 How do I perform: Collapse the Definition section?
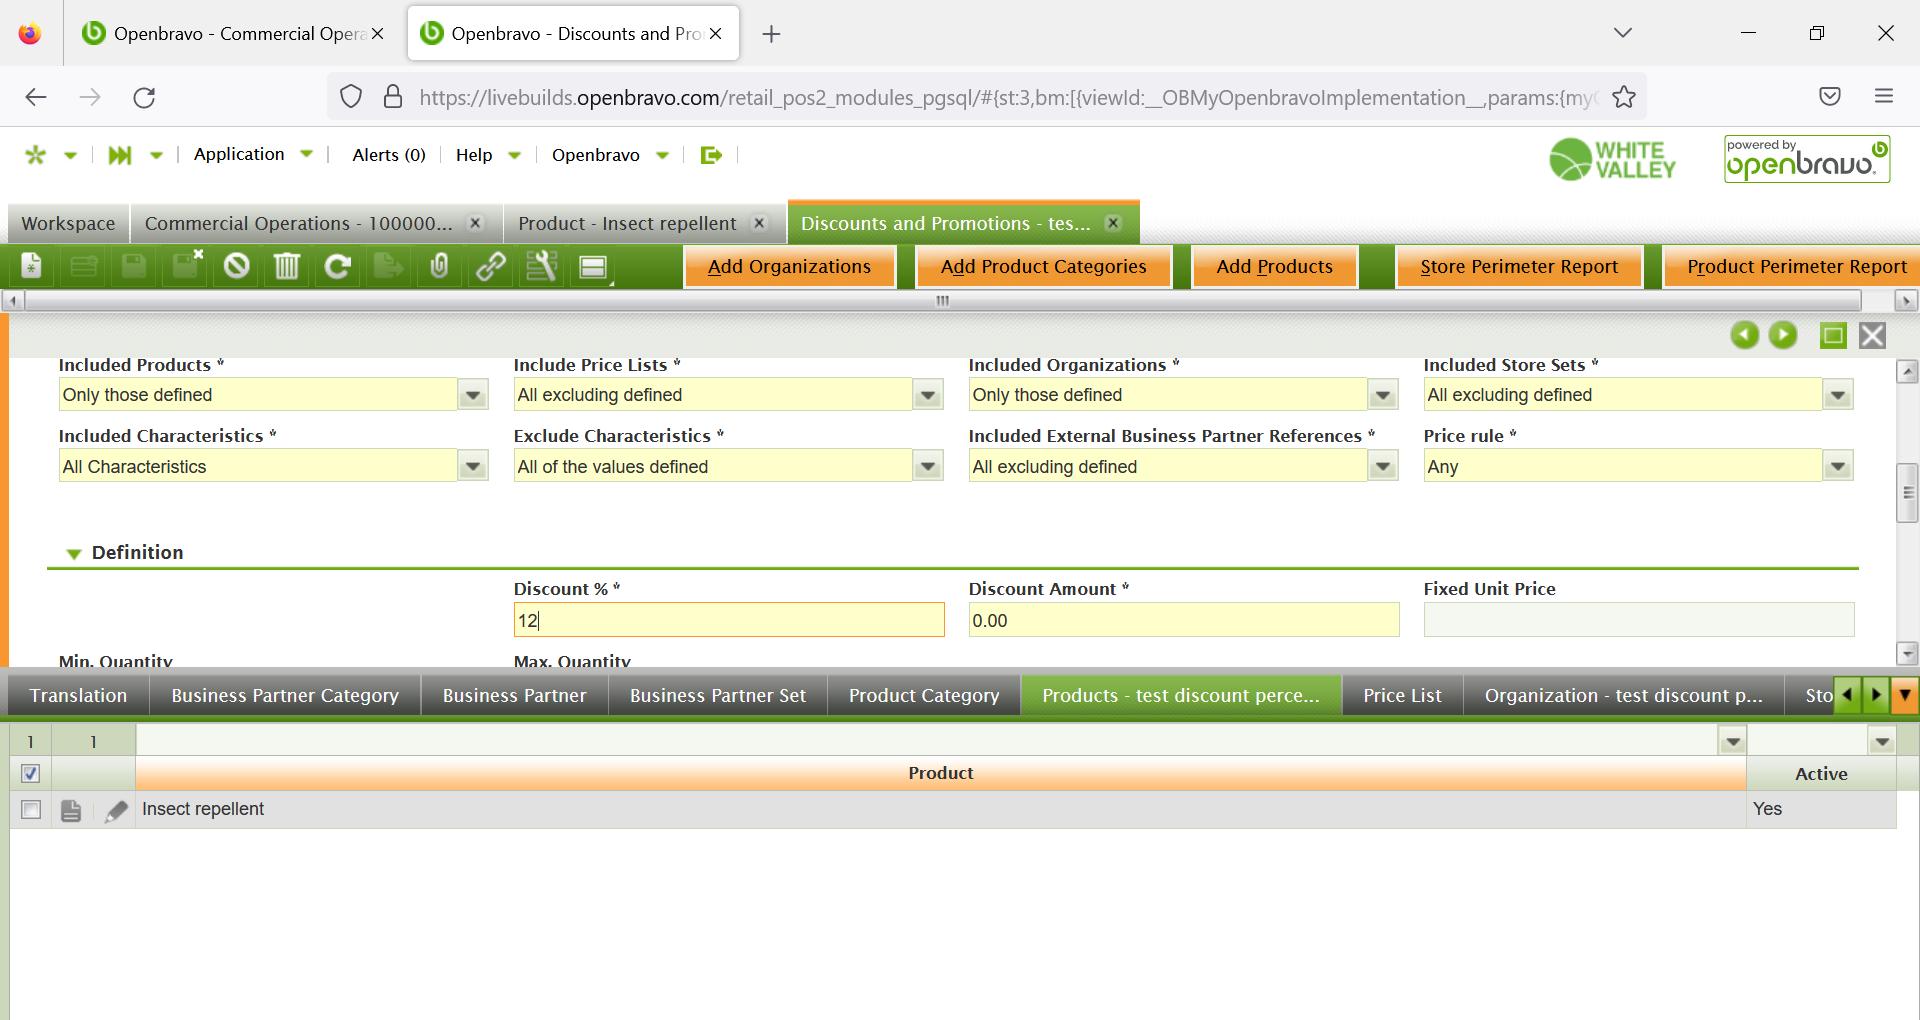tap(74, 553)
